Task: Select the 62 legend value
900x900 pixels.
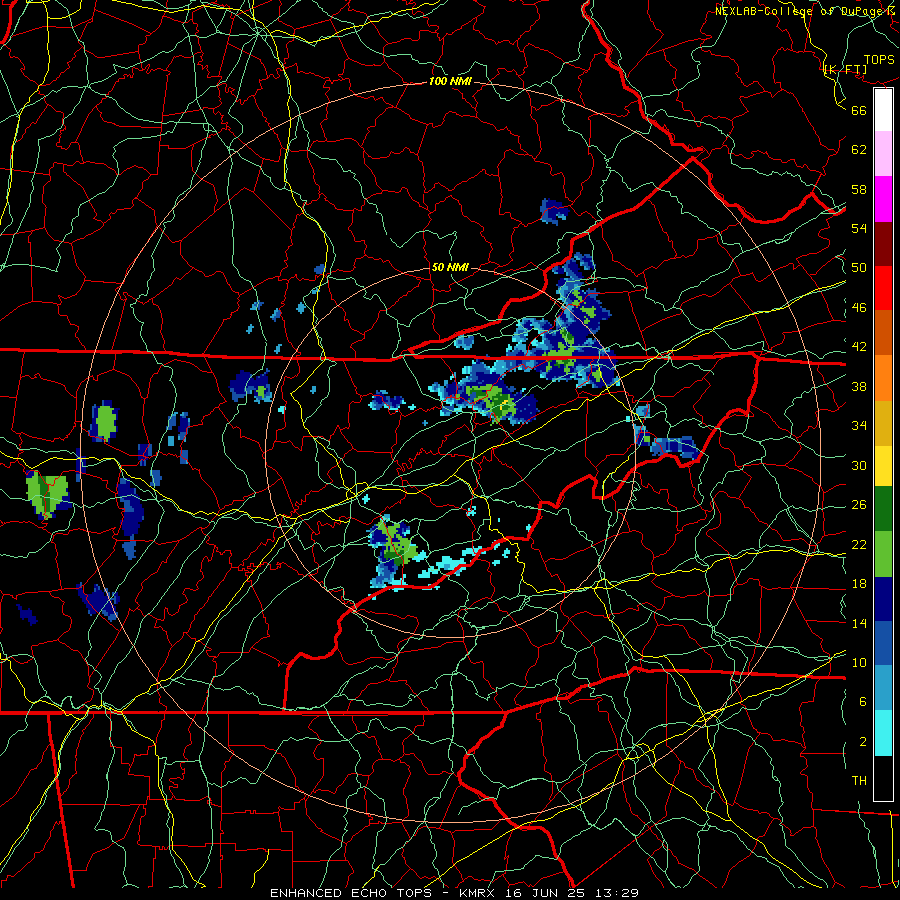Action: click(x=859, y=150)
